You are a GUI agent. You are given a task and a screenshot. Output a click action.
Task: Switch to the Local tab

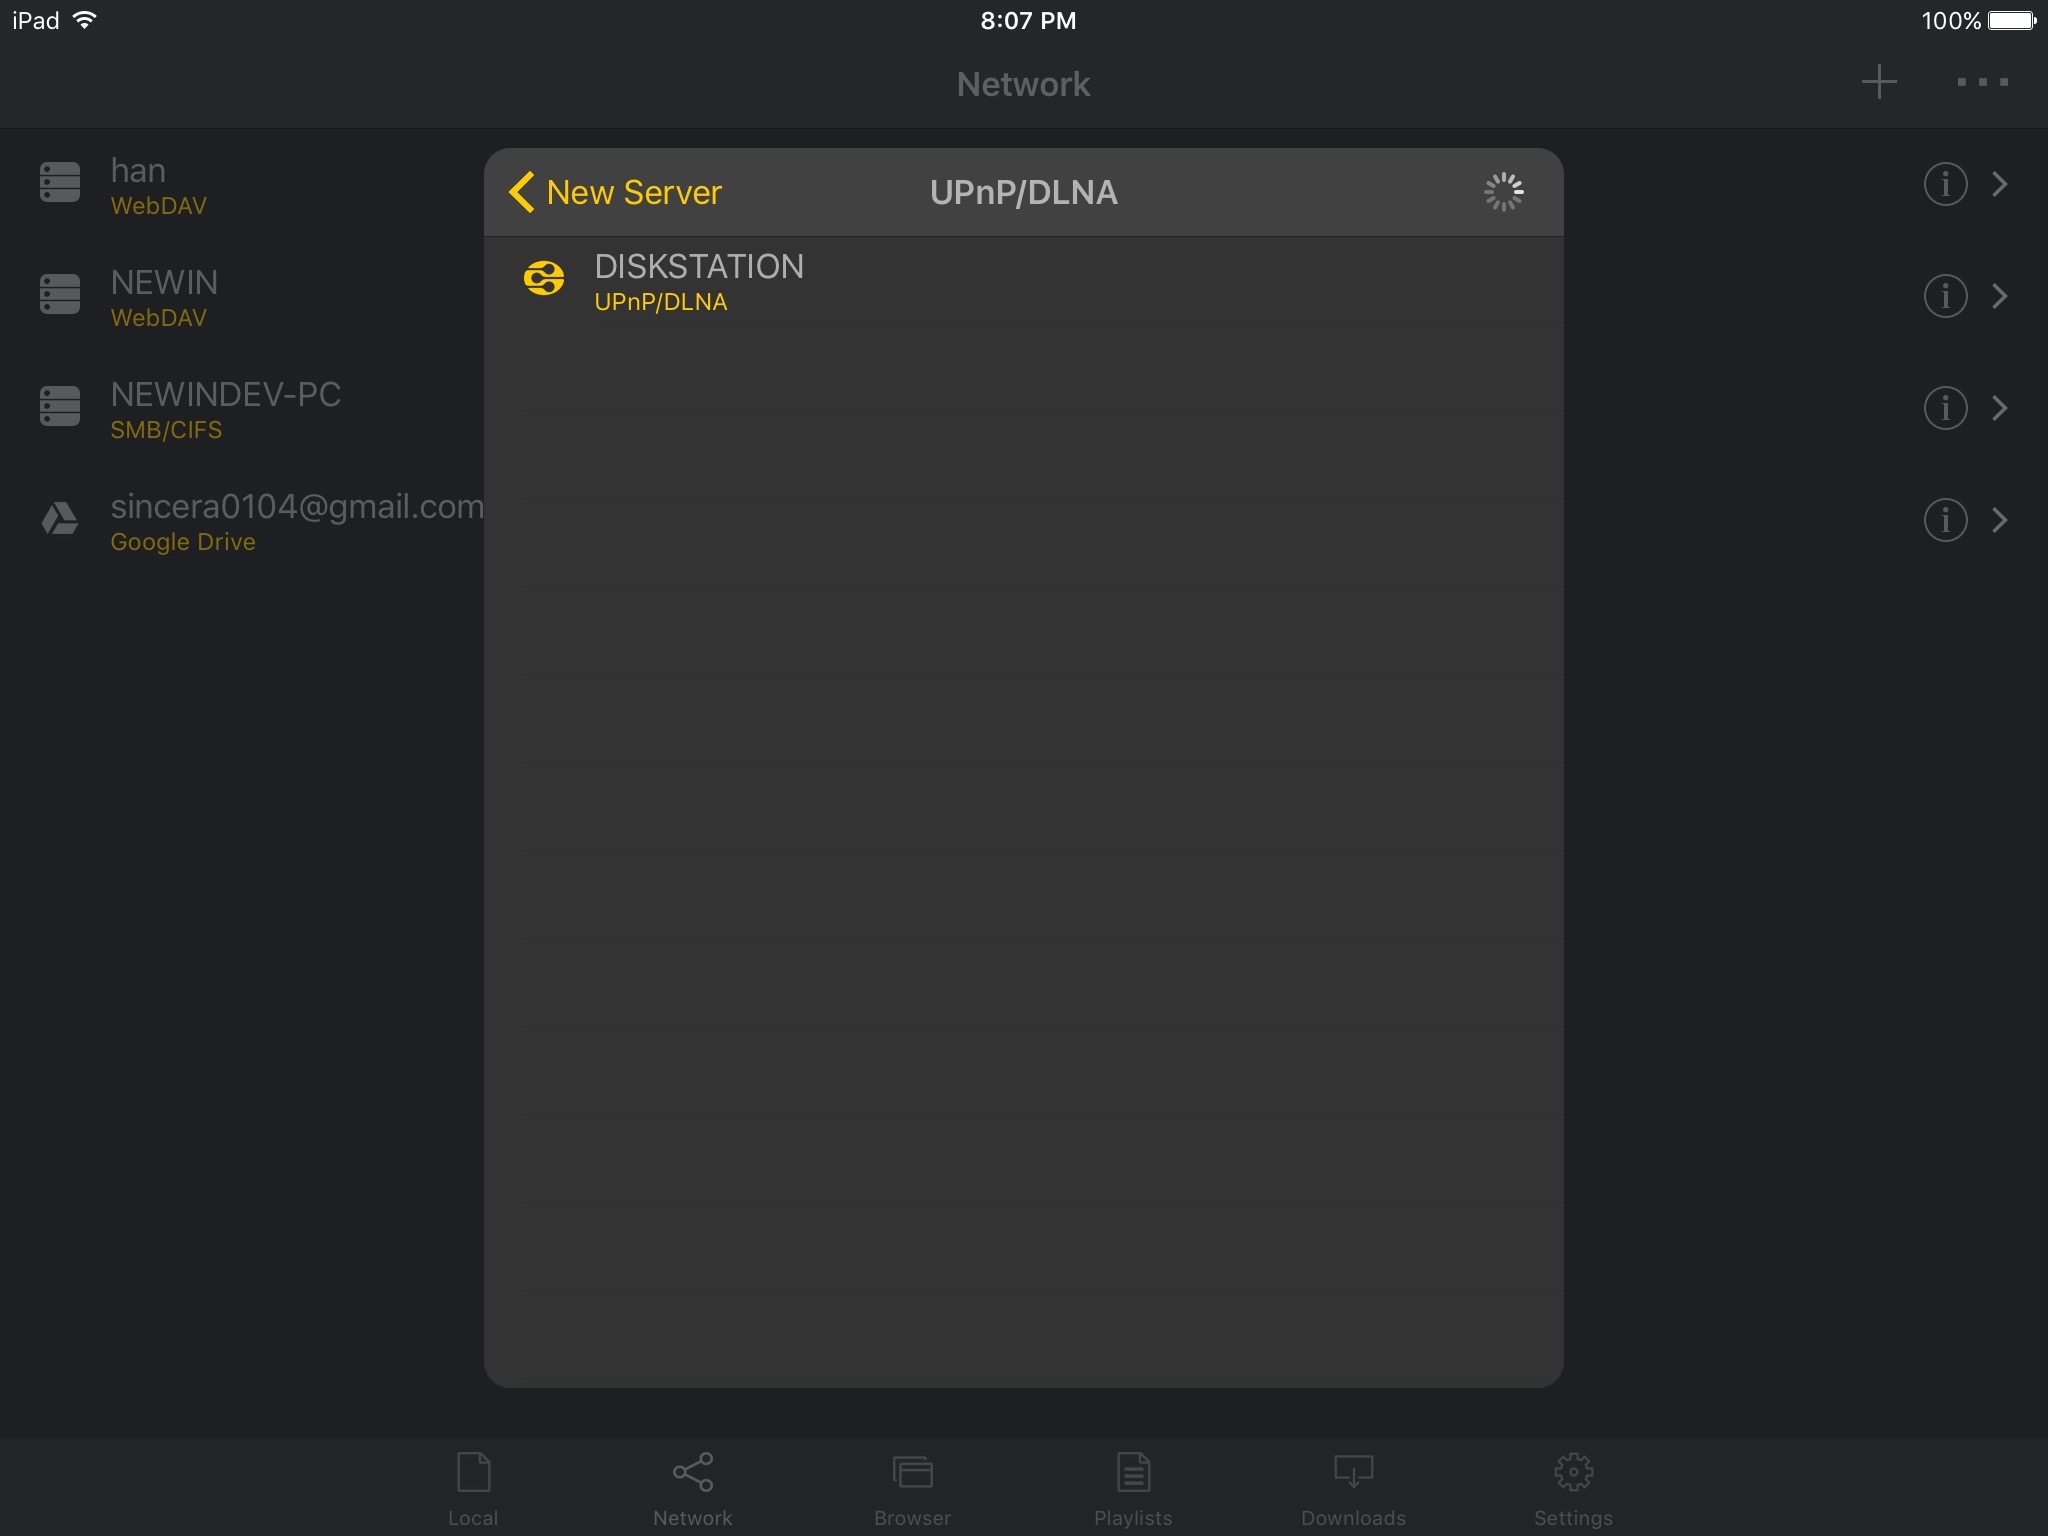pos(473,1489)
